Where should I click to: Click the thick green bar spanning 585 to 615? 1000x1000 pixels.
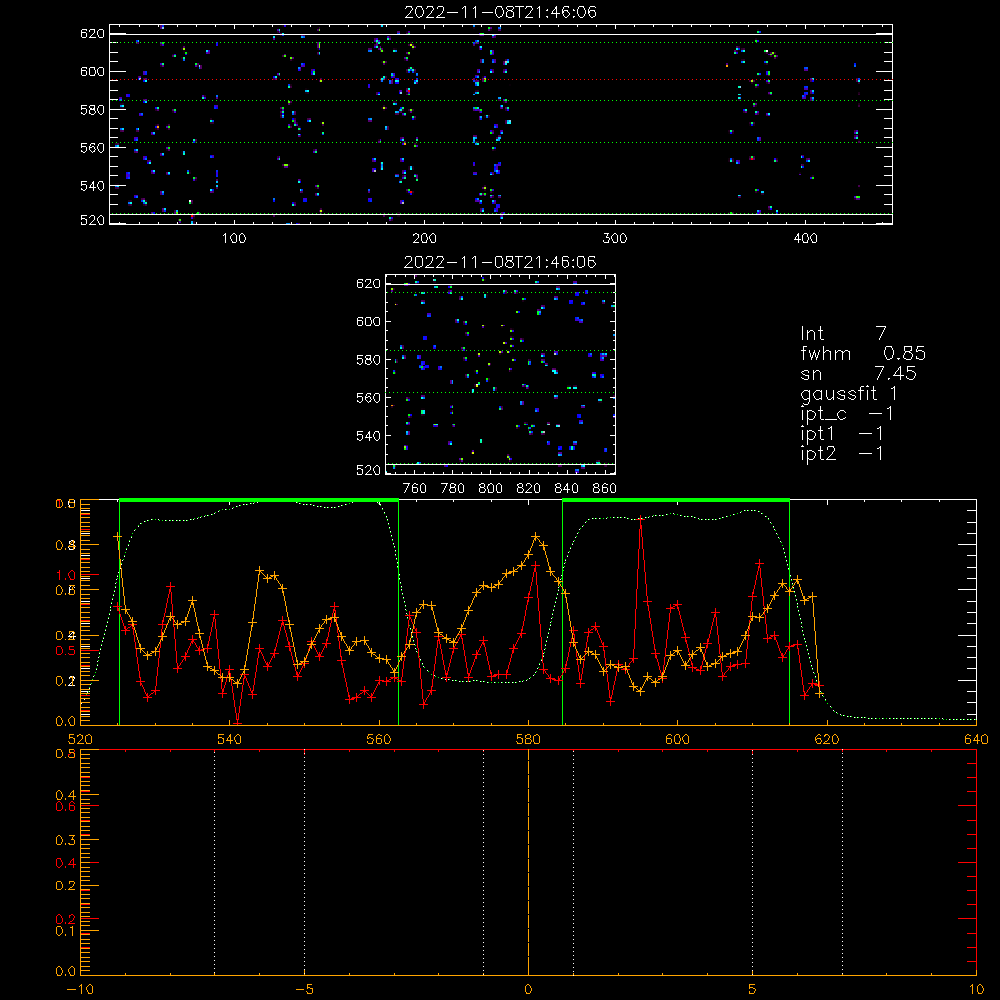pos(676,501)
